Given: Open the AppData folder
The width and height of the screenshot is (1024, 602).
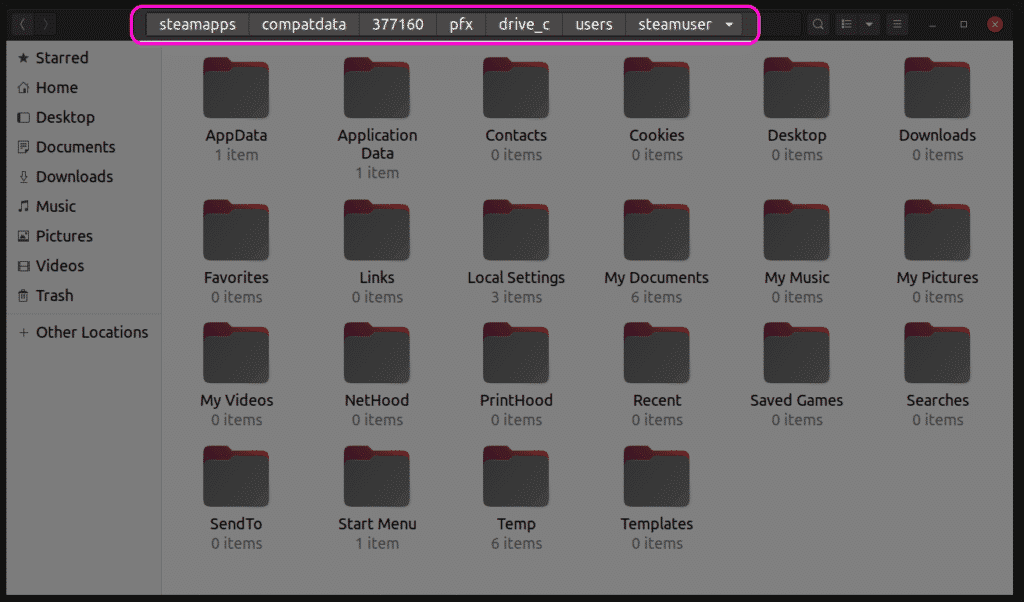Looking at the screenshot, I should click(x=236, y=88).
